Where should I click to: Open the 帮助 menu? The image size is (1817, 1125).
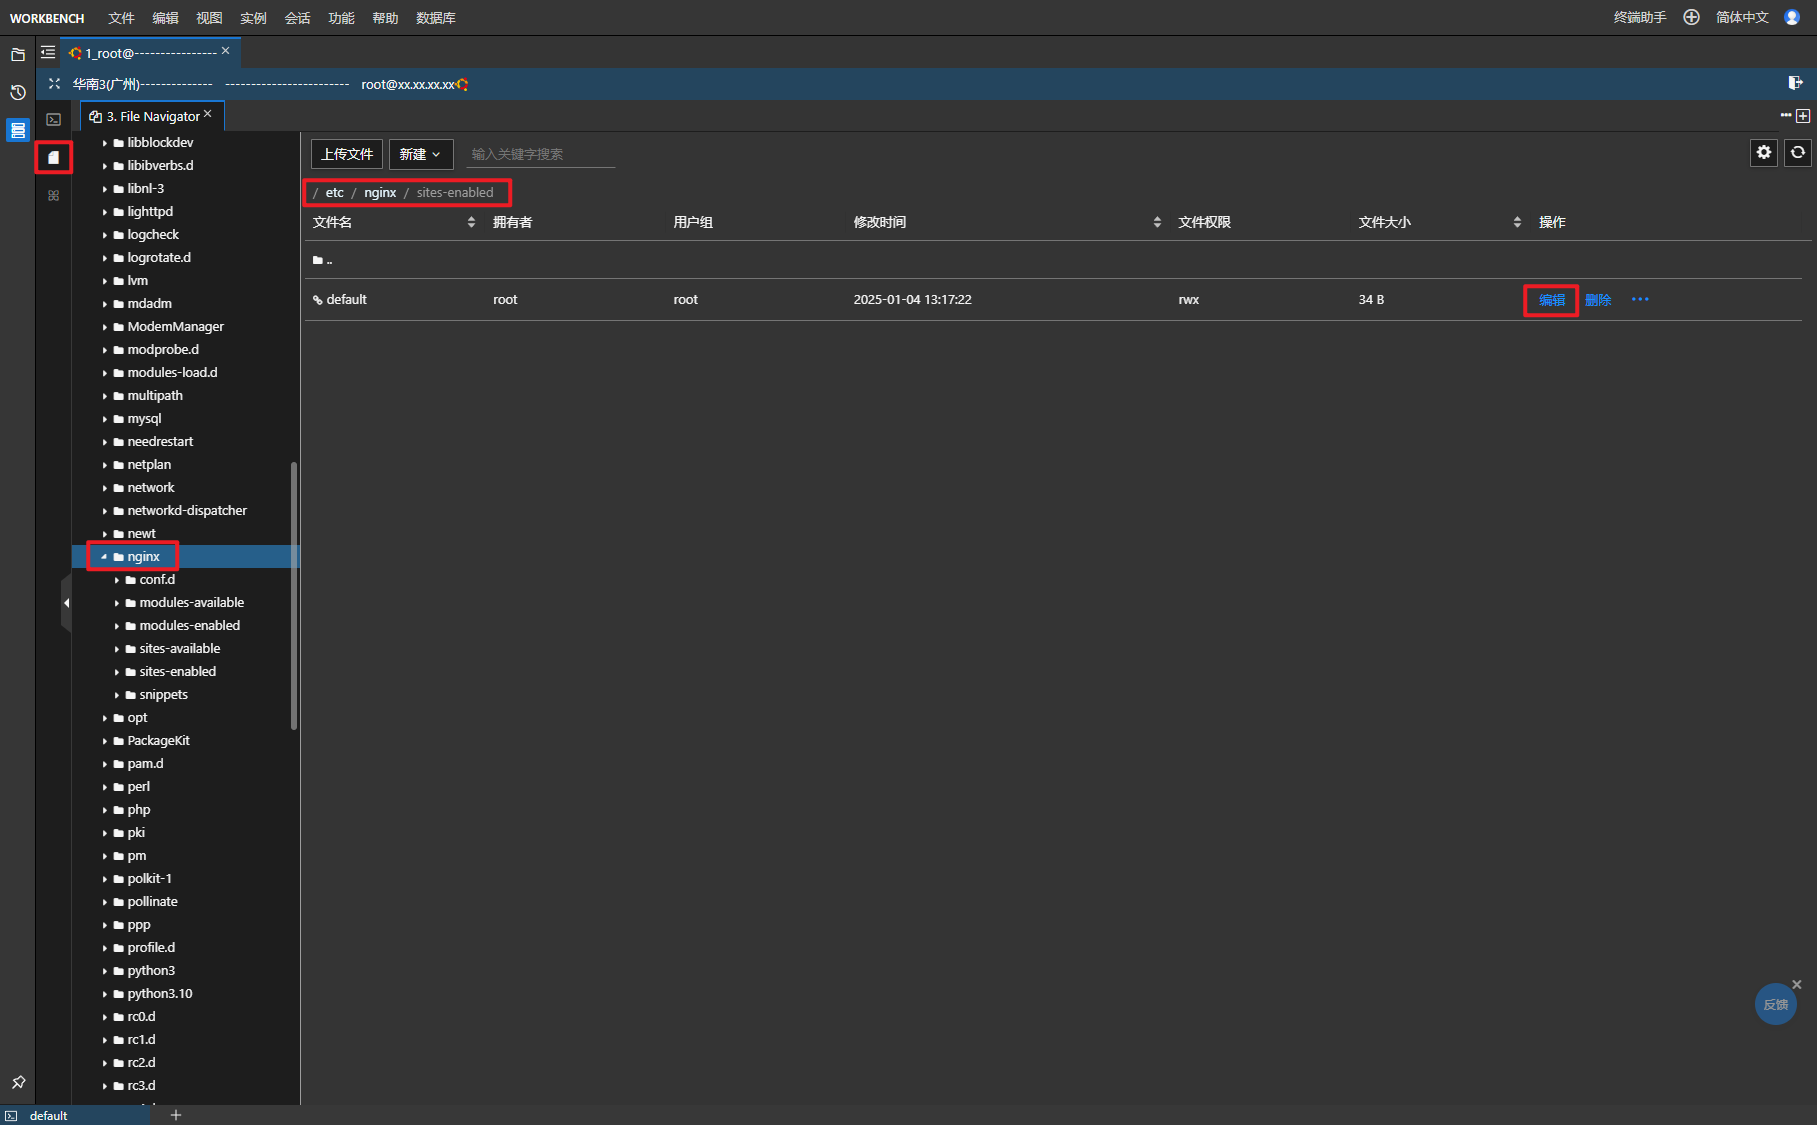[x=385, y=18]
